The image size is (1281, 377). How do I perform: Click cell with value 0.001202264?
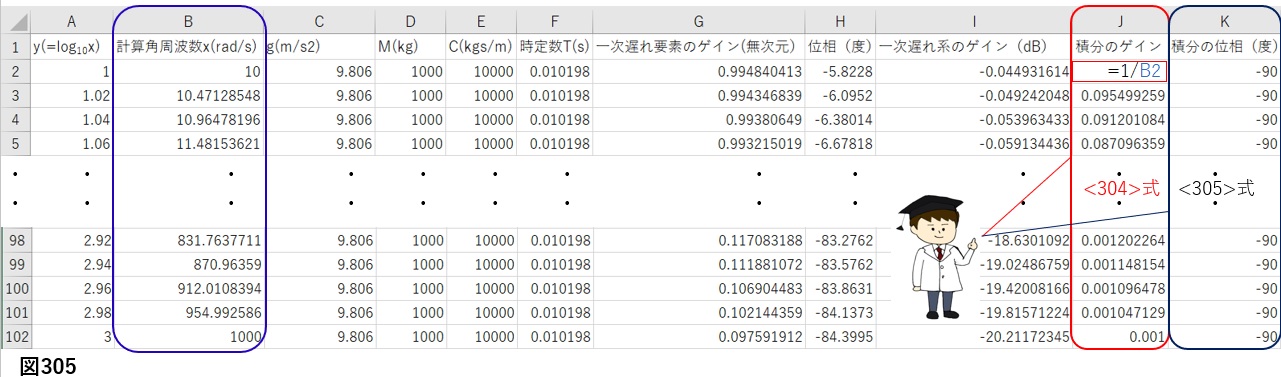pos(1119,241)
